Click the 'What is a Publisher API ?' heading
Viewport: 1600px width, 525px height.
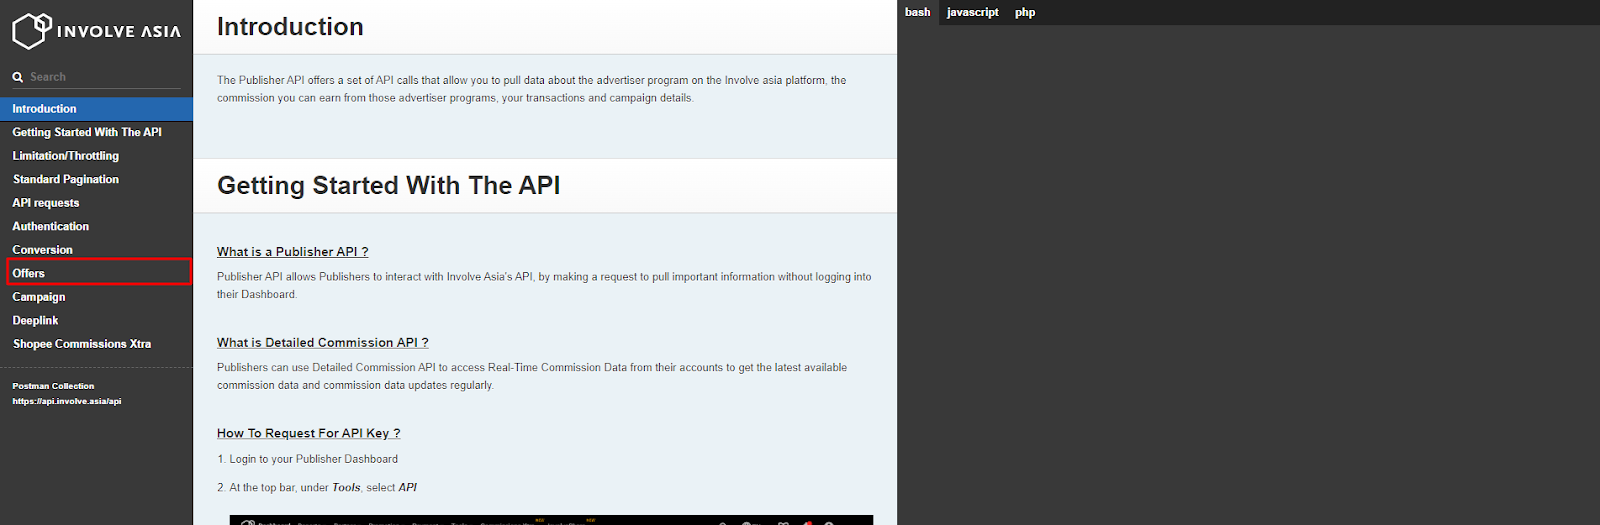point(292,252)
